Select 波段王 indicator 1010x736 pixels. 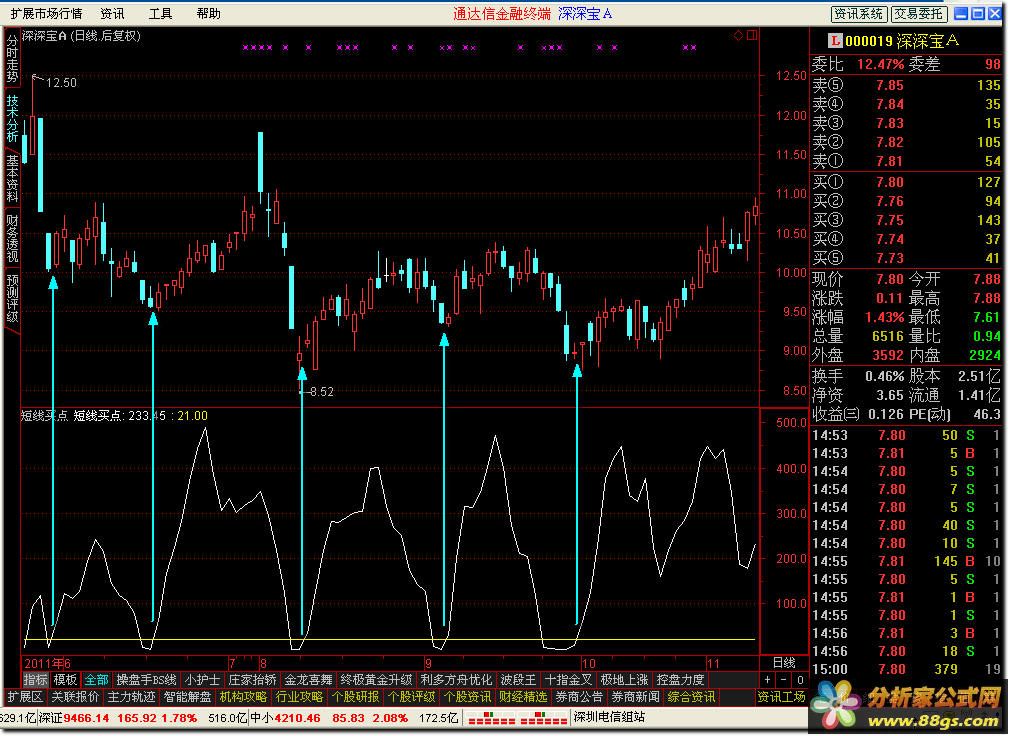pos(519,679)
